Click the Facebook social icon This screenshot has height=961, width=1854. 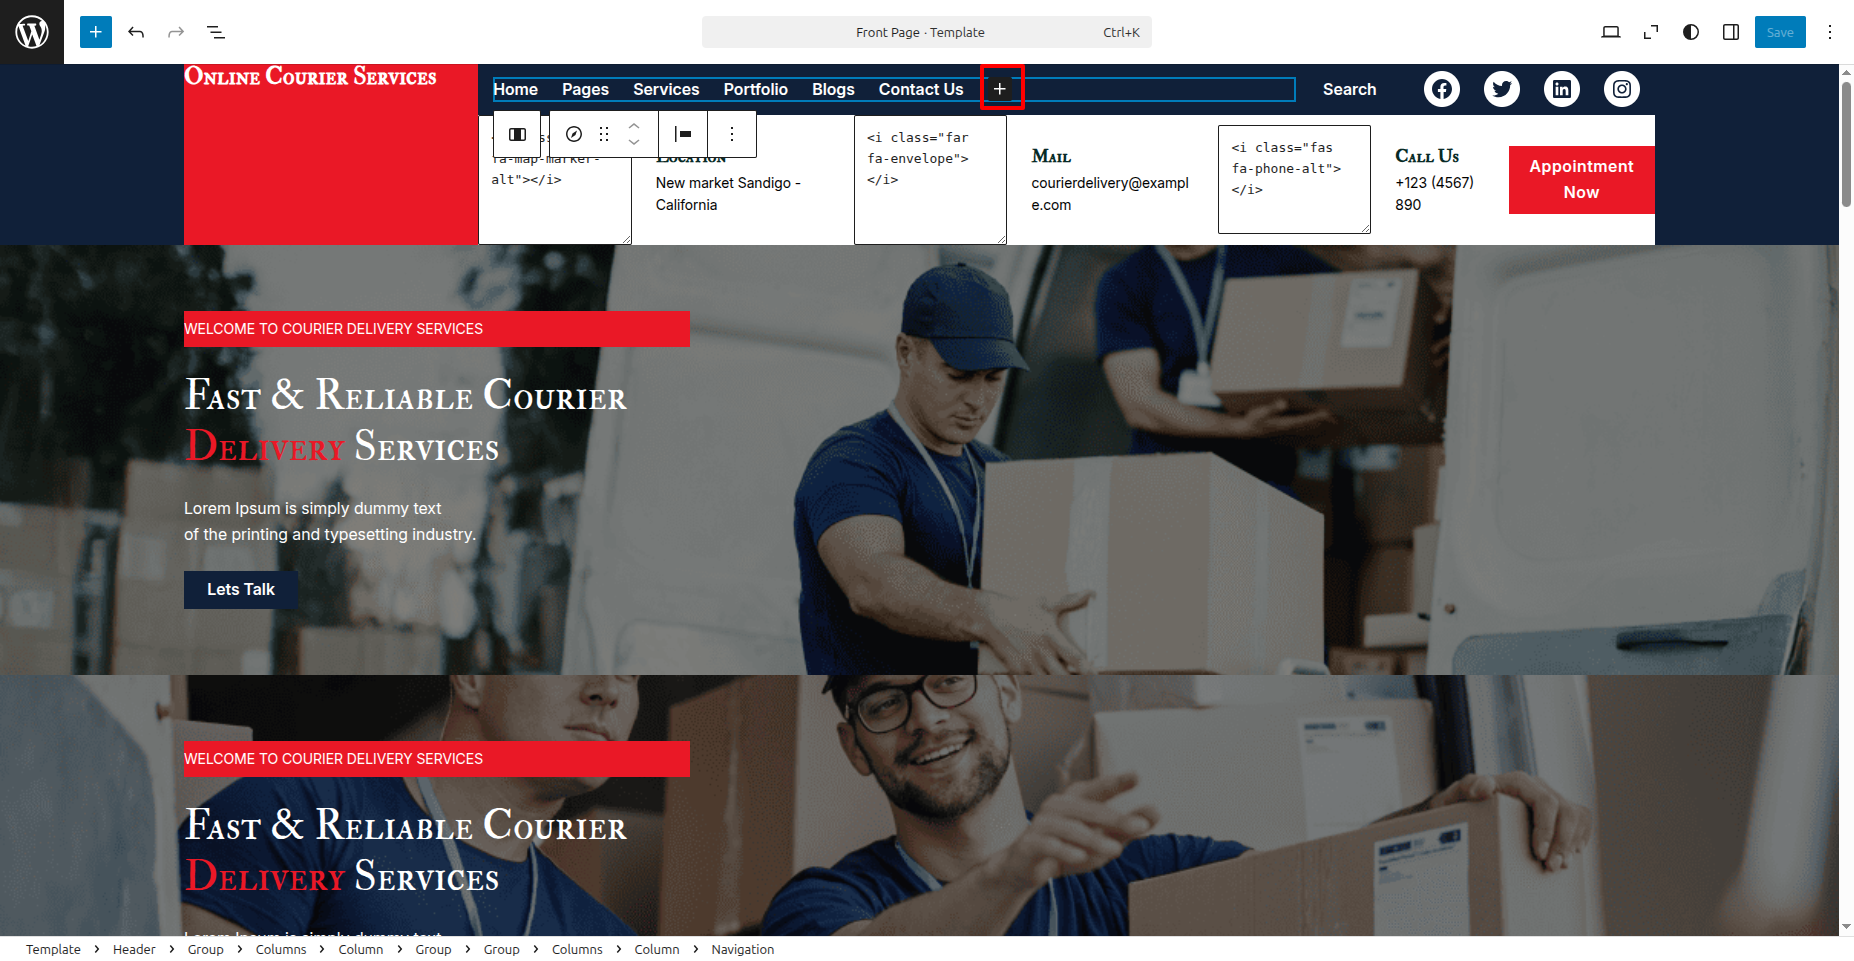(x=1441, y=89)
